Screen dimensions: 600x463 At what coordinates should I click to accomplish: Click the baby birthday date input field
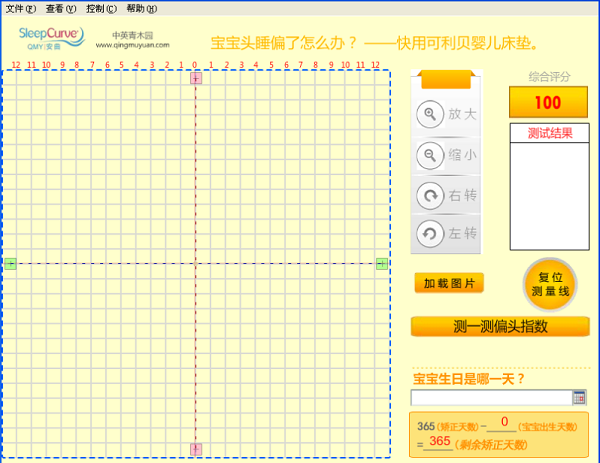click(x=492, y=398)
